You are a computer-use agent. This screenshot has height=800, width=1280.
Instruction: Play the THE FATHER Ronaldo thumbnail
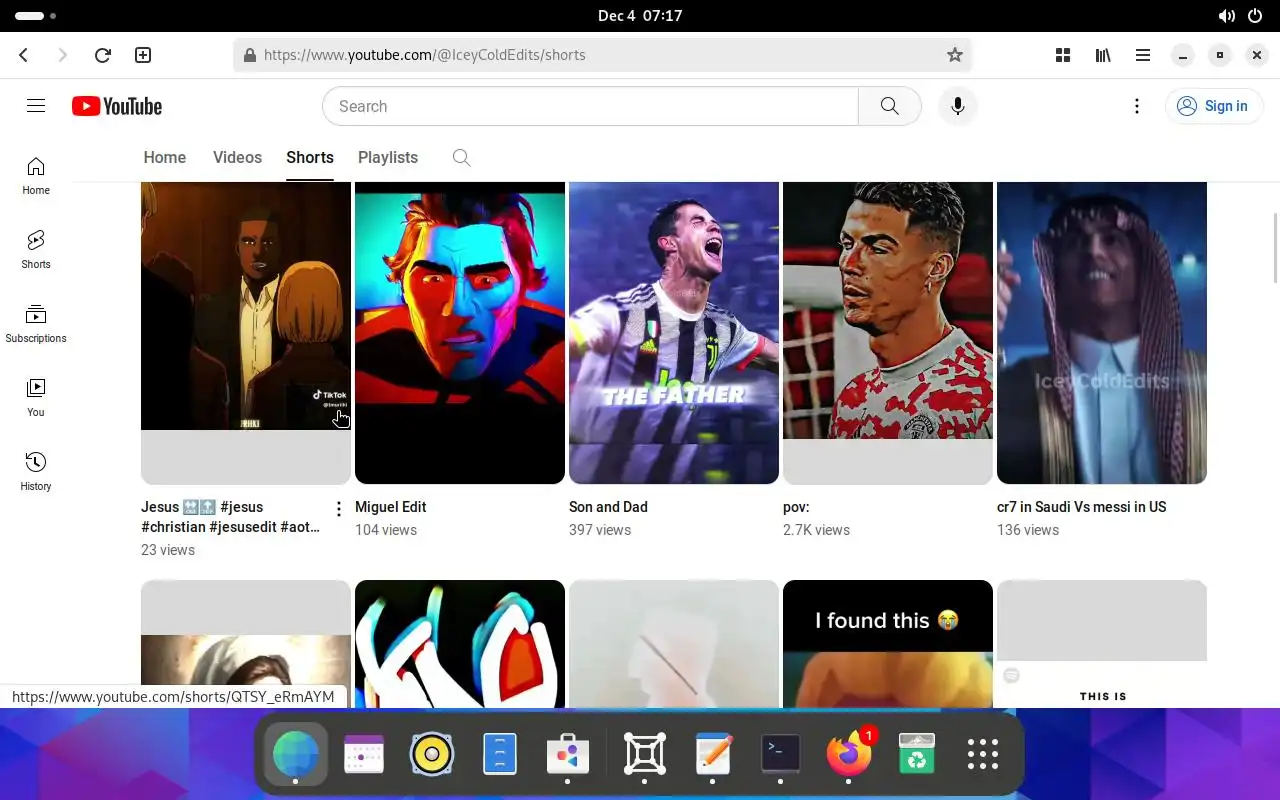pos(674,332)
